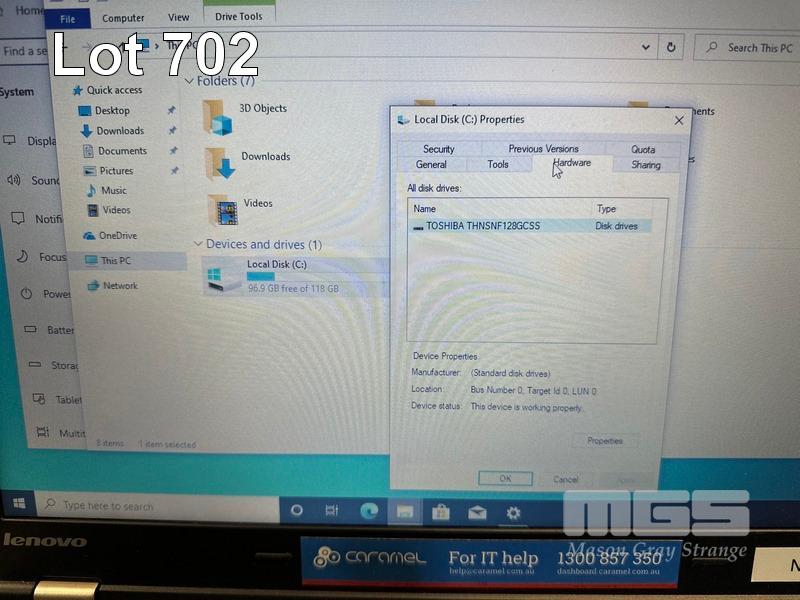Collapse the Devices and drives group
Screen dimensions: 800x600
pyautogui.click(x=197, y=245)
